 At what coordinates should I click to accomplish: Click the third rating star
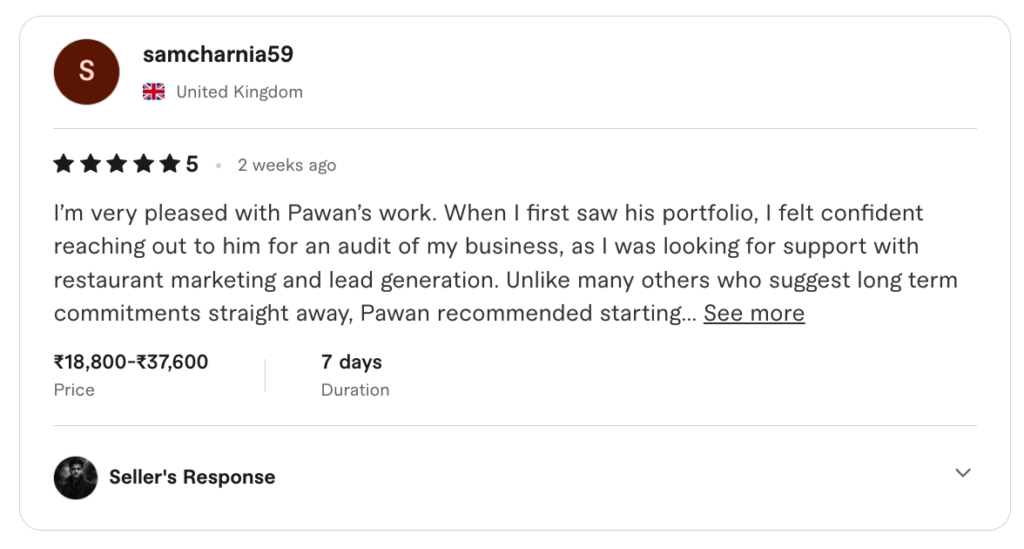pyautogui.click(x=117, y=164)
